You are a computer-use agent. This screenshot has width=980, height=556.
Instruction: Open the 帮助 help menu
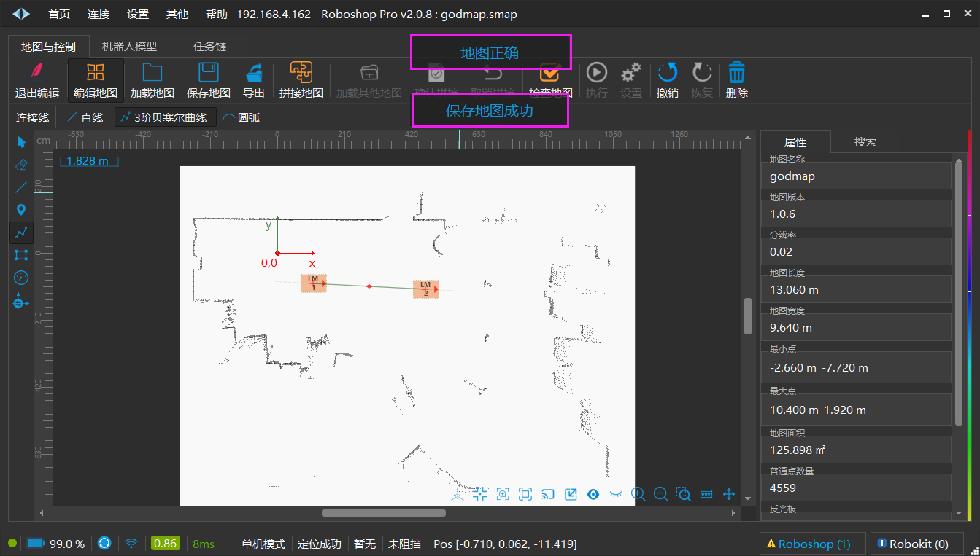[x=216, y=14]
